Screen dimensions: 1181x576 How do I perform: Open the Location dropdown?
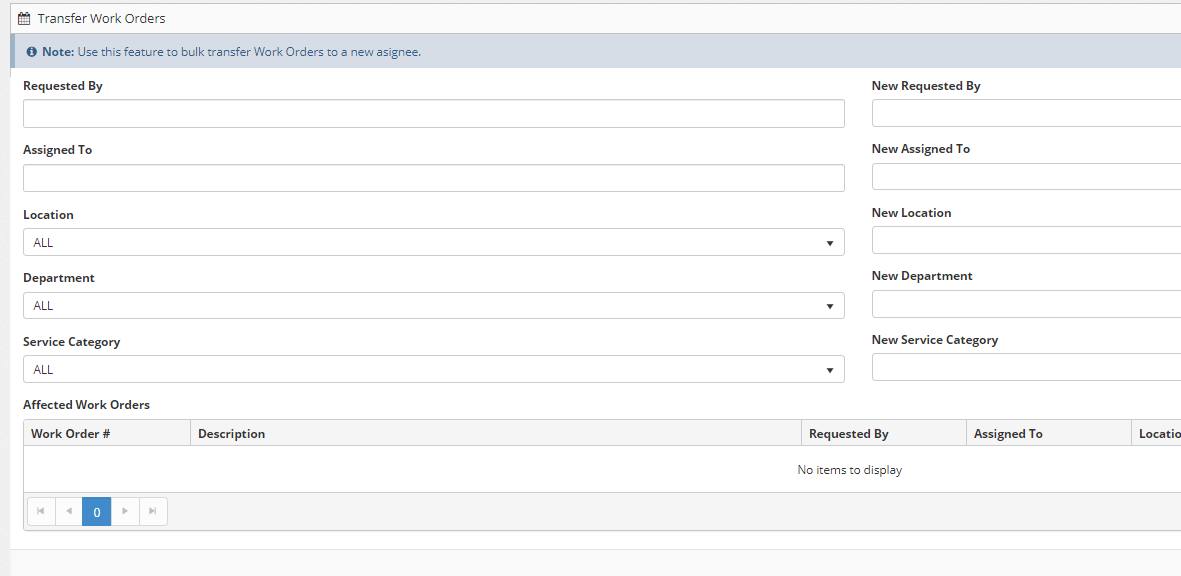click(x=433, y=243)
